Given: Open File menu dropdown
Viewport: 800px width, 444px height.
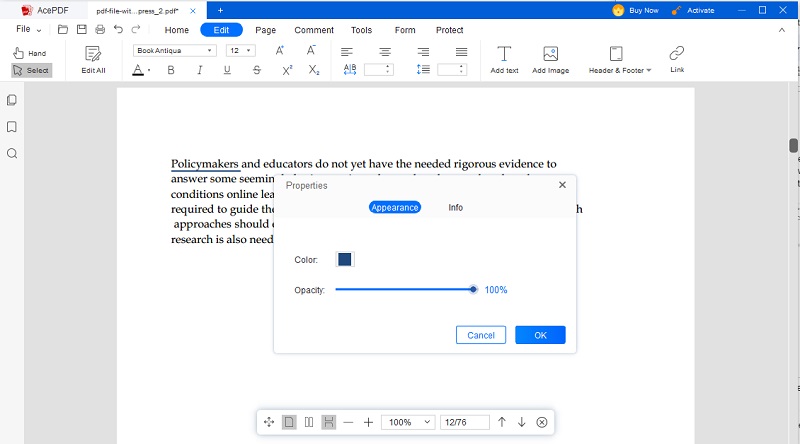Looking at the screenshot, I should pos(29,29).
